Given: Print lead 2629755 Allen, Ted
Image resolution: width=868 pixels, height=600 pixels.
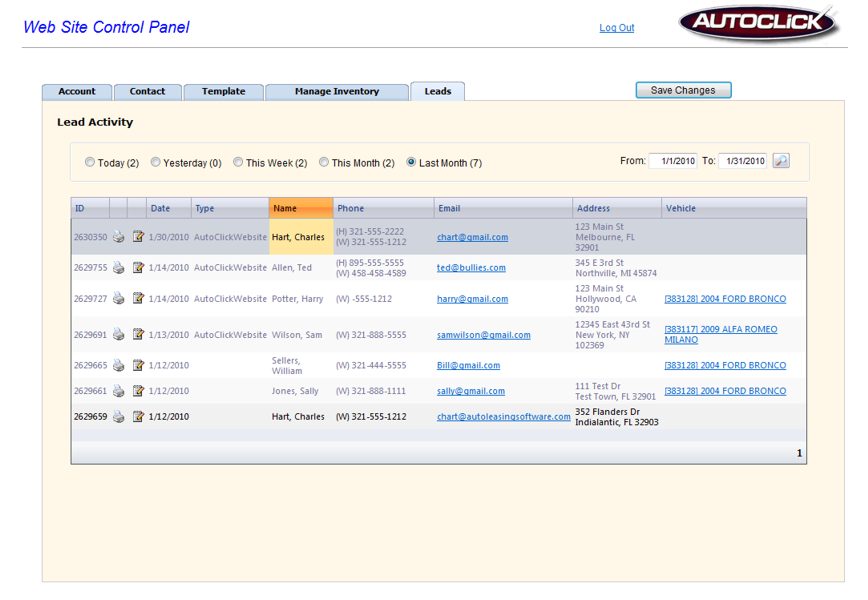Looking at the screenshot, I should [x=118, y=268].
